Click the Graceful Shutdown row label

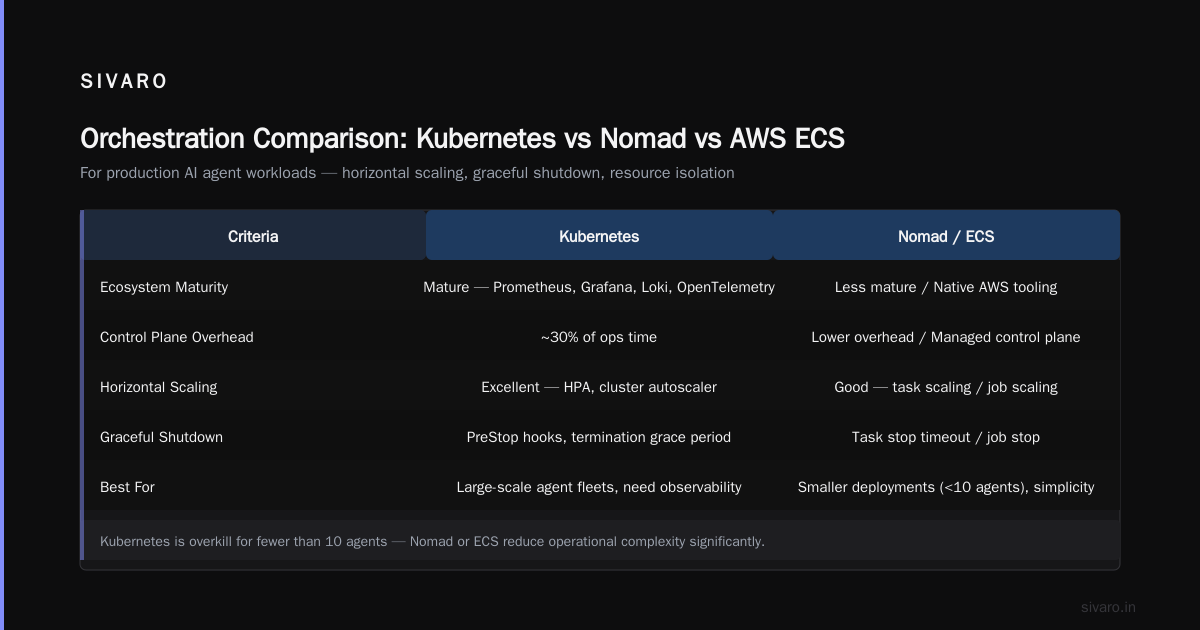click(161, 437)
